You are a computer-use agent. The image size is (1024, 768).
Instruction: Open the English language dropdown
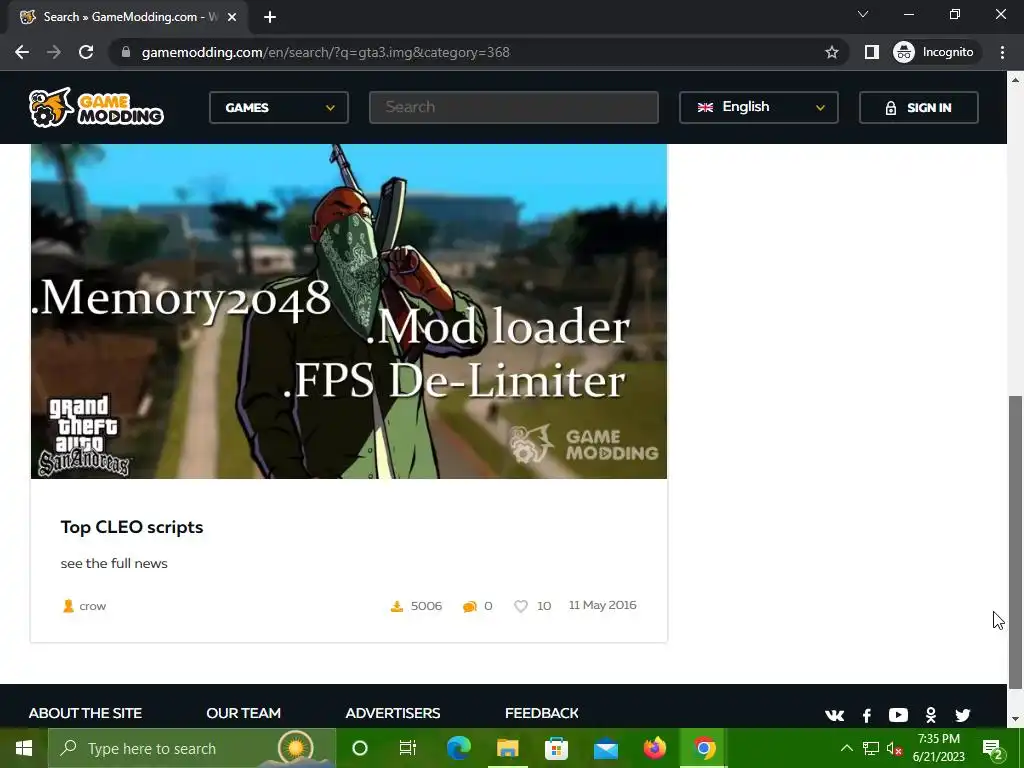point(759,107)
